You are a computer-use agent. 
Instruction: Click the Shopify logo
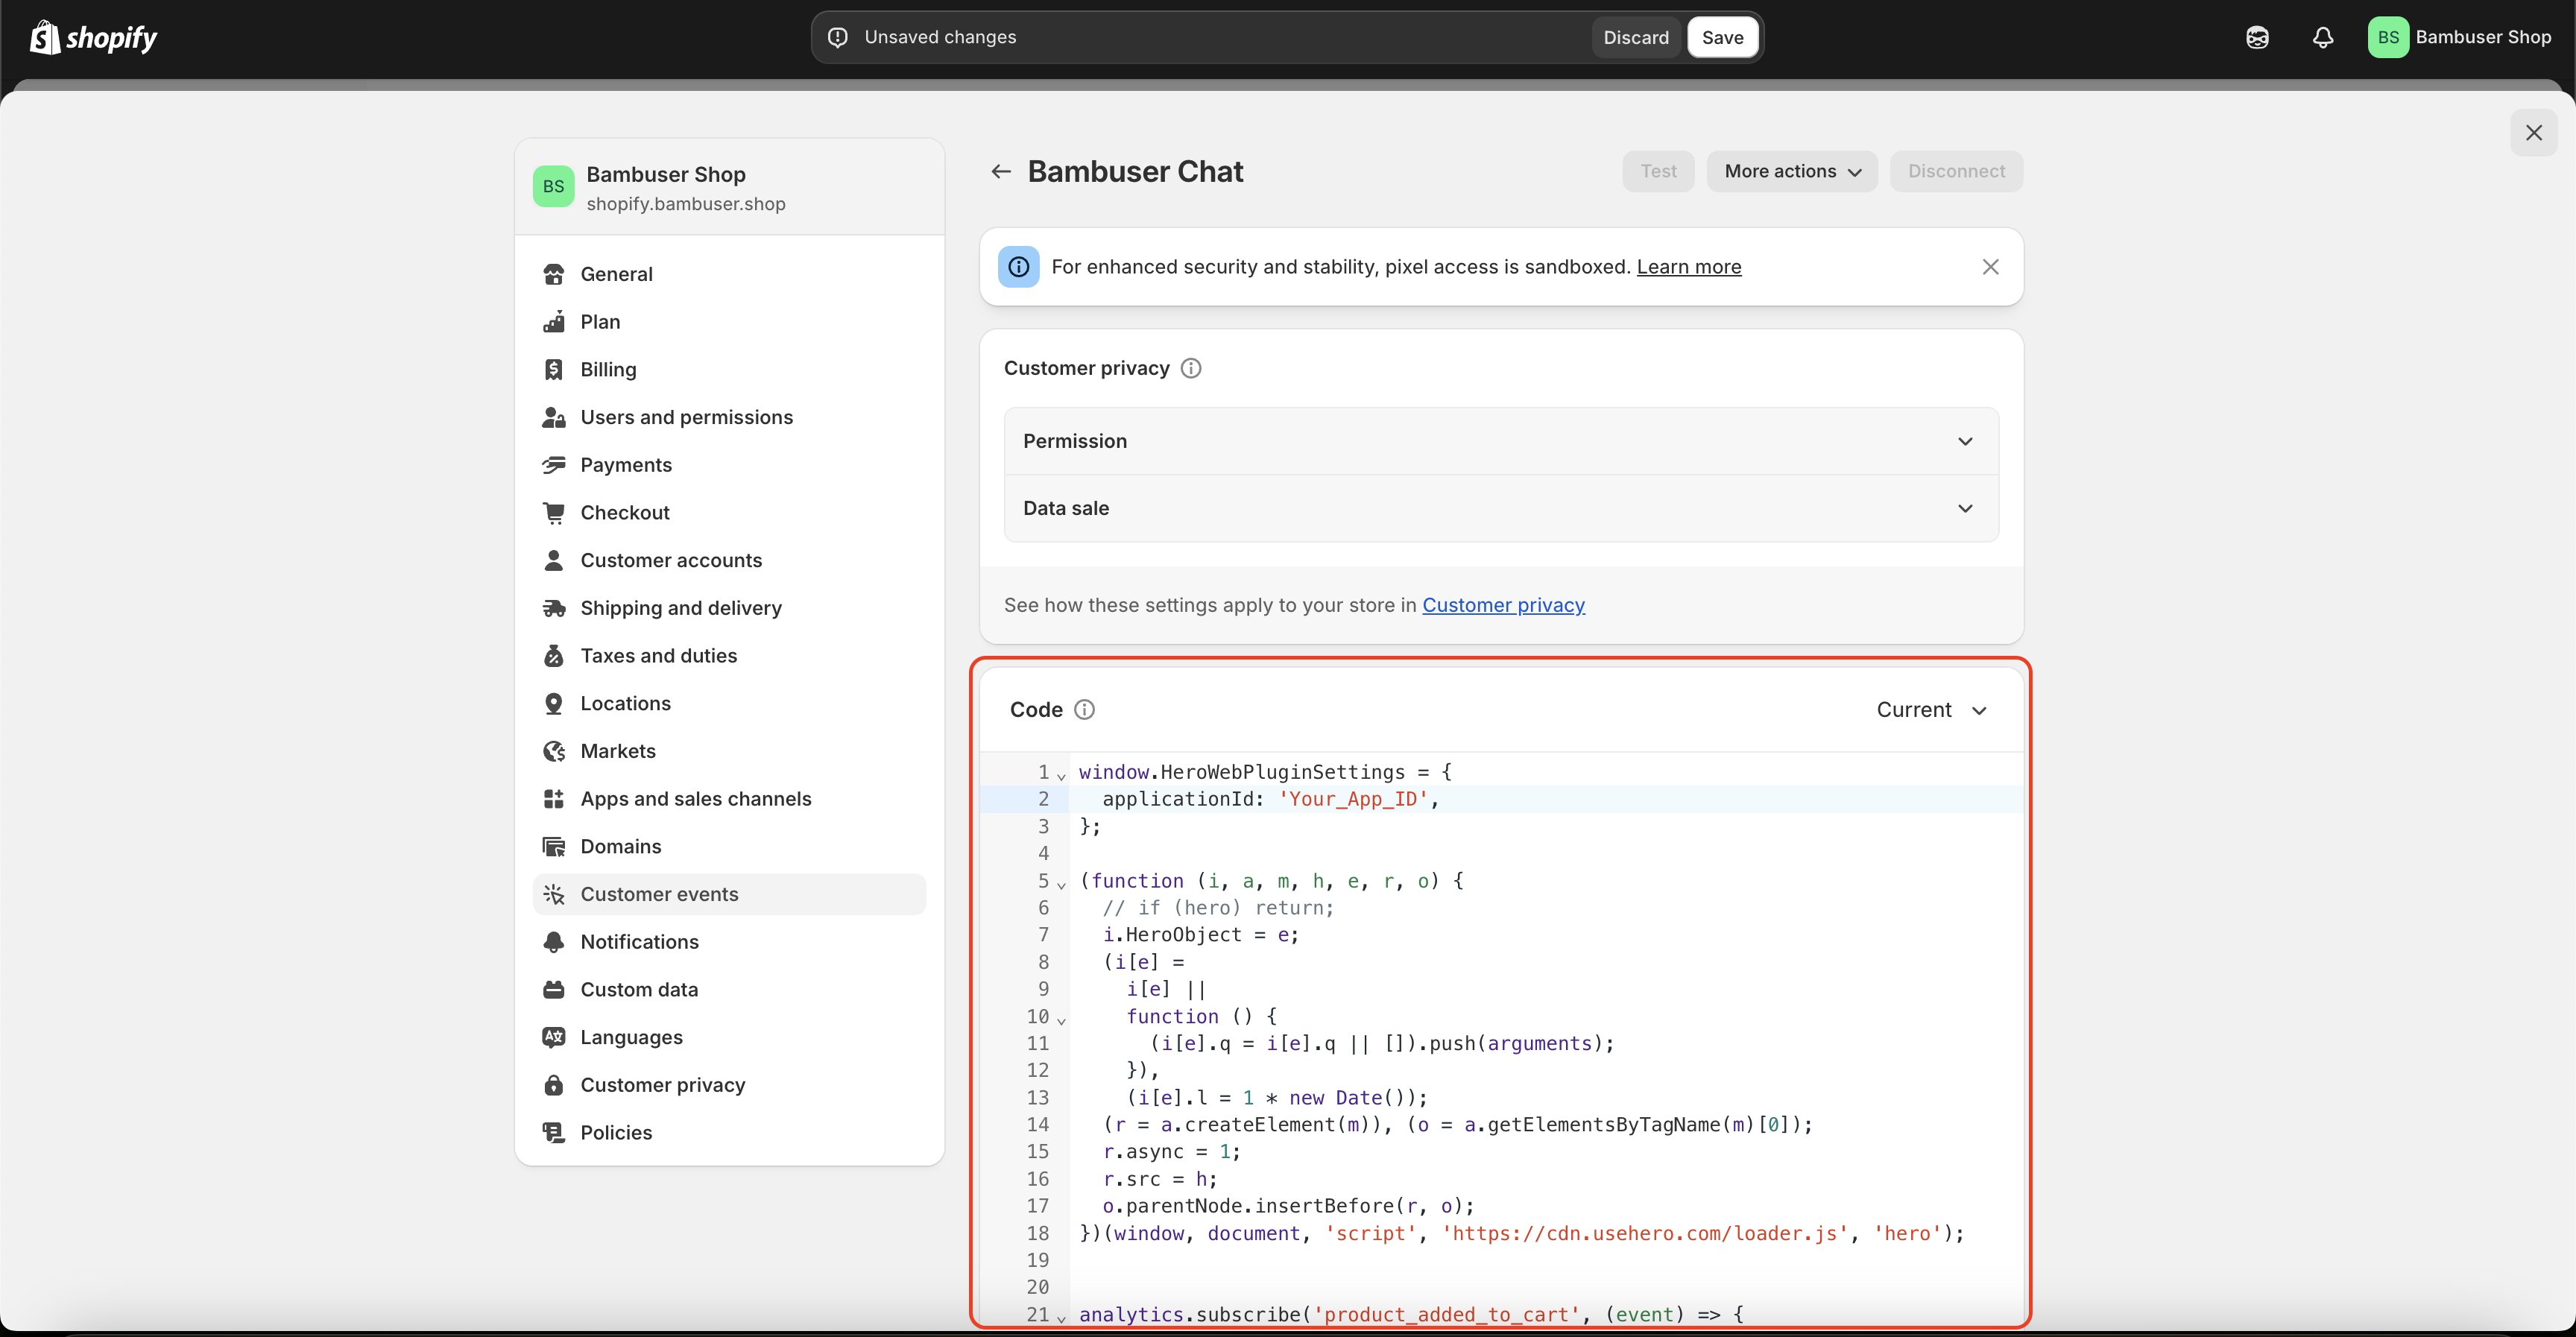click(94, 38)
